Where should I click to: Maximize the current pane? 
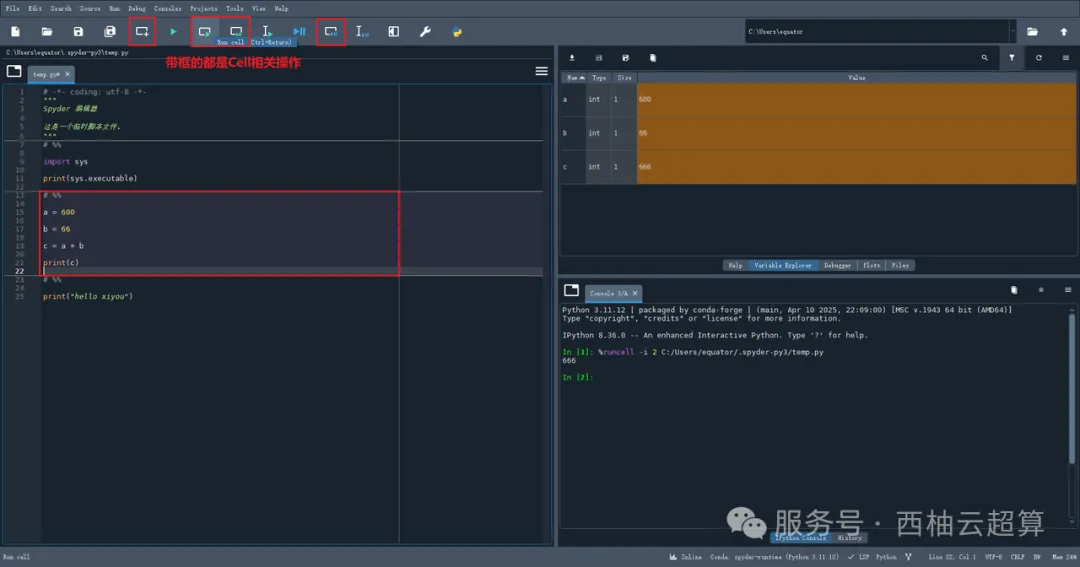393,32
